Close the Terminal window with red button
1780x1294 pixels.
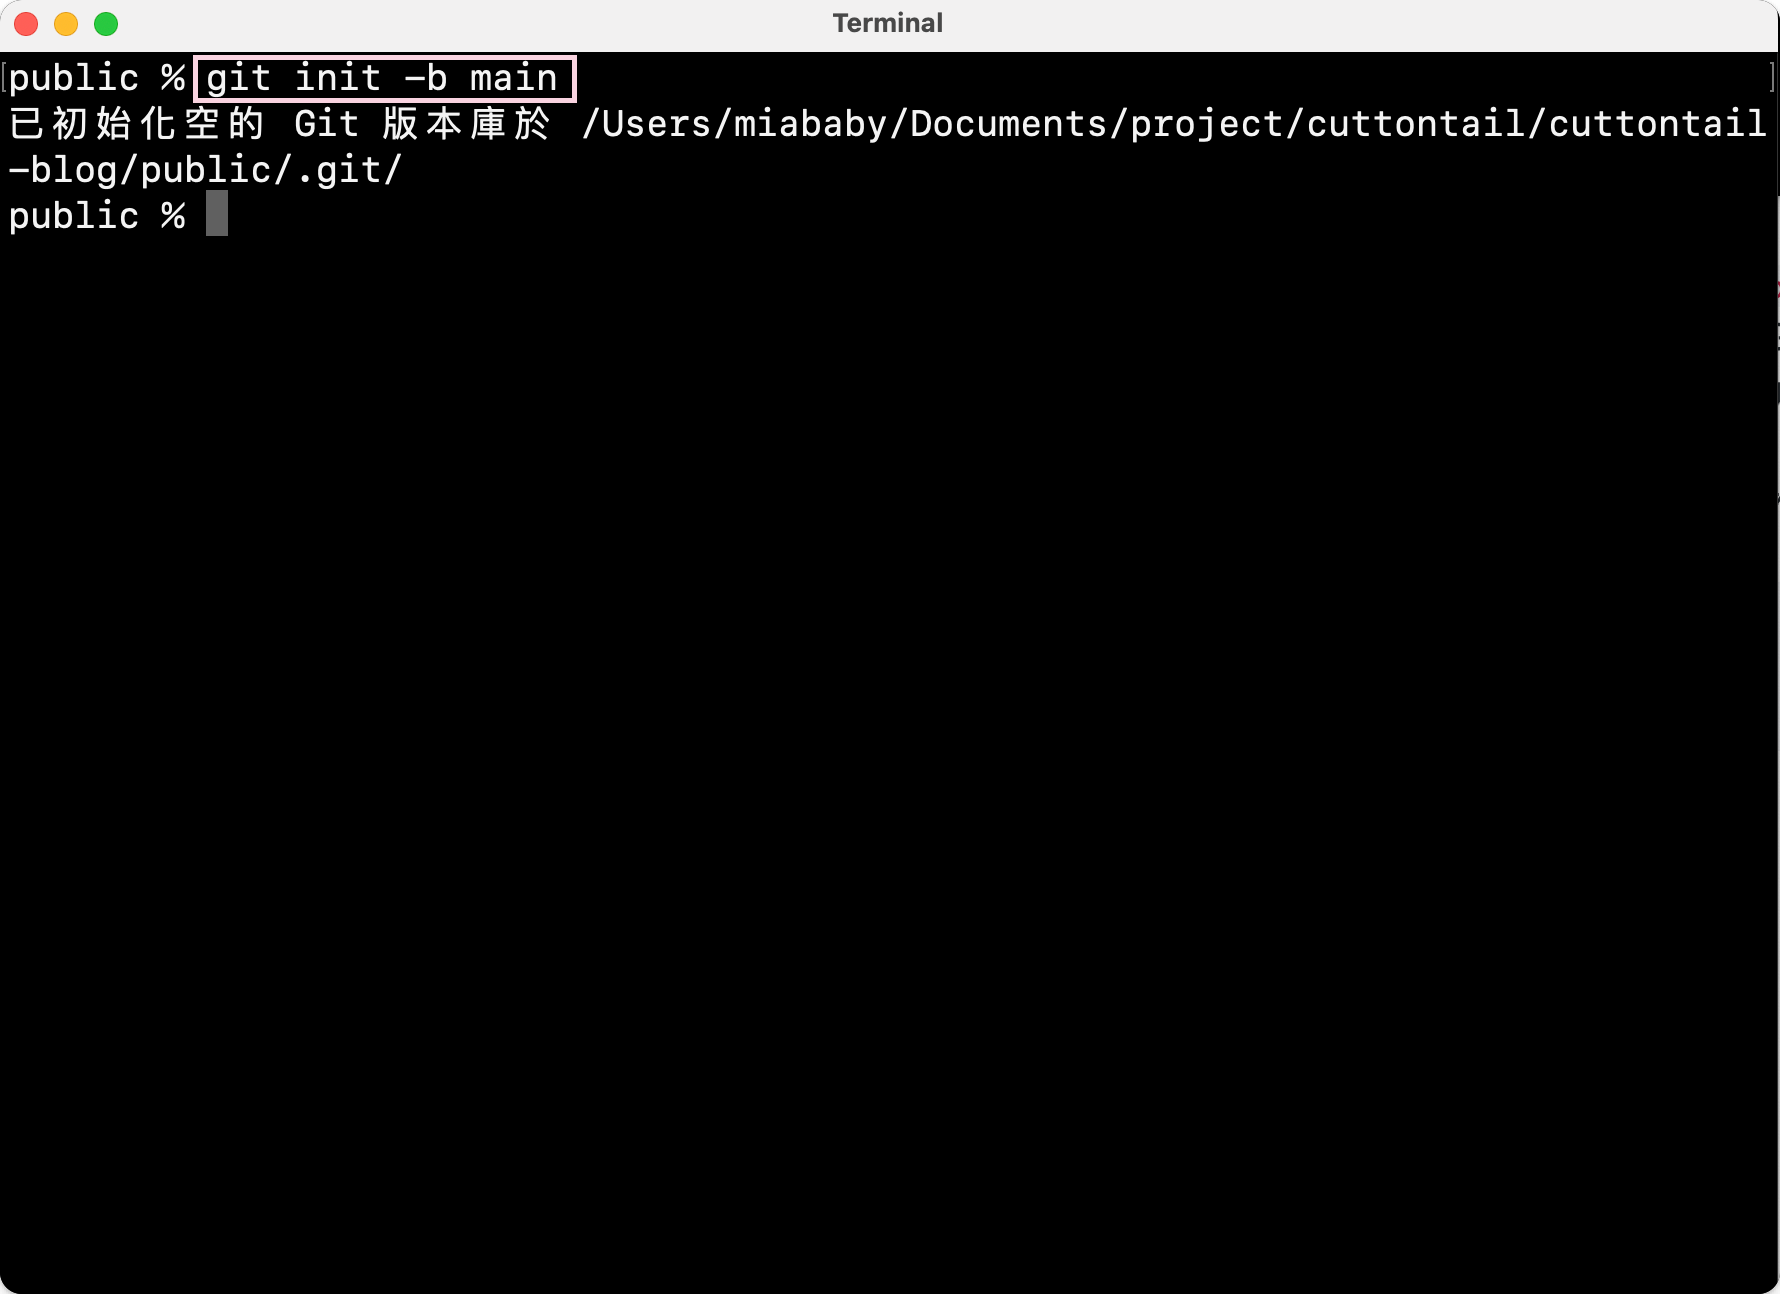pyautogui.click(x=26, y=24)
